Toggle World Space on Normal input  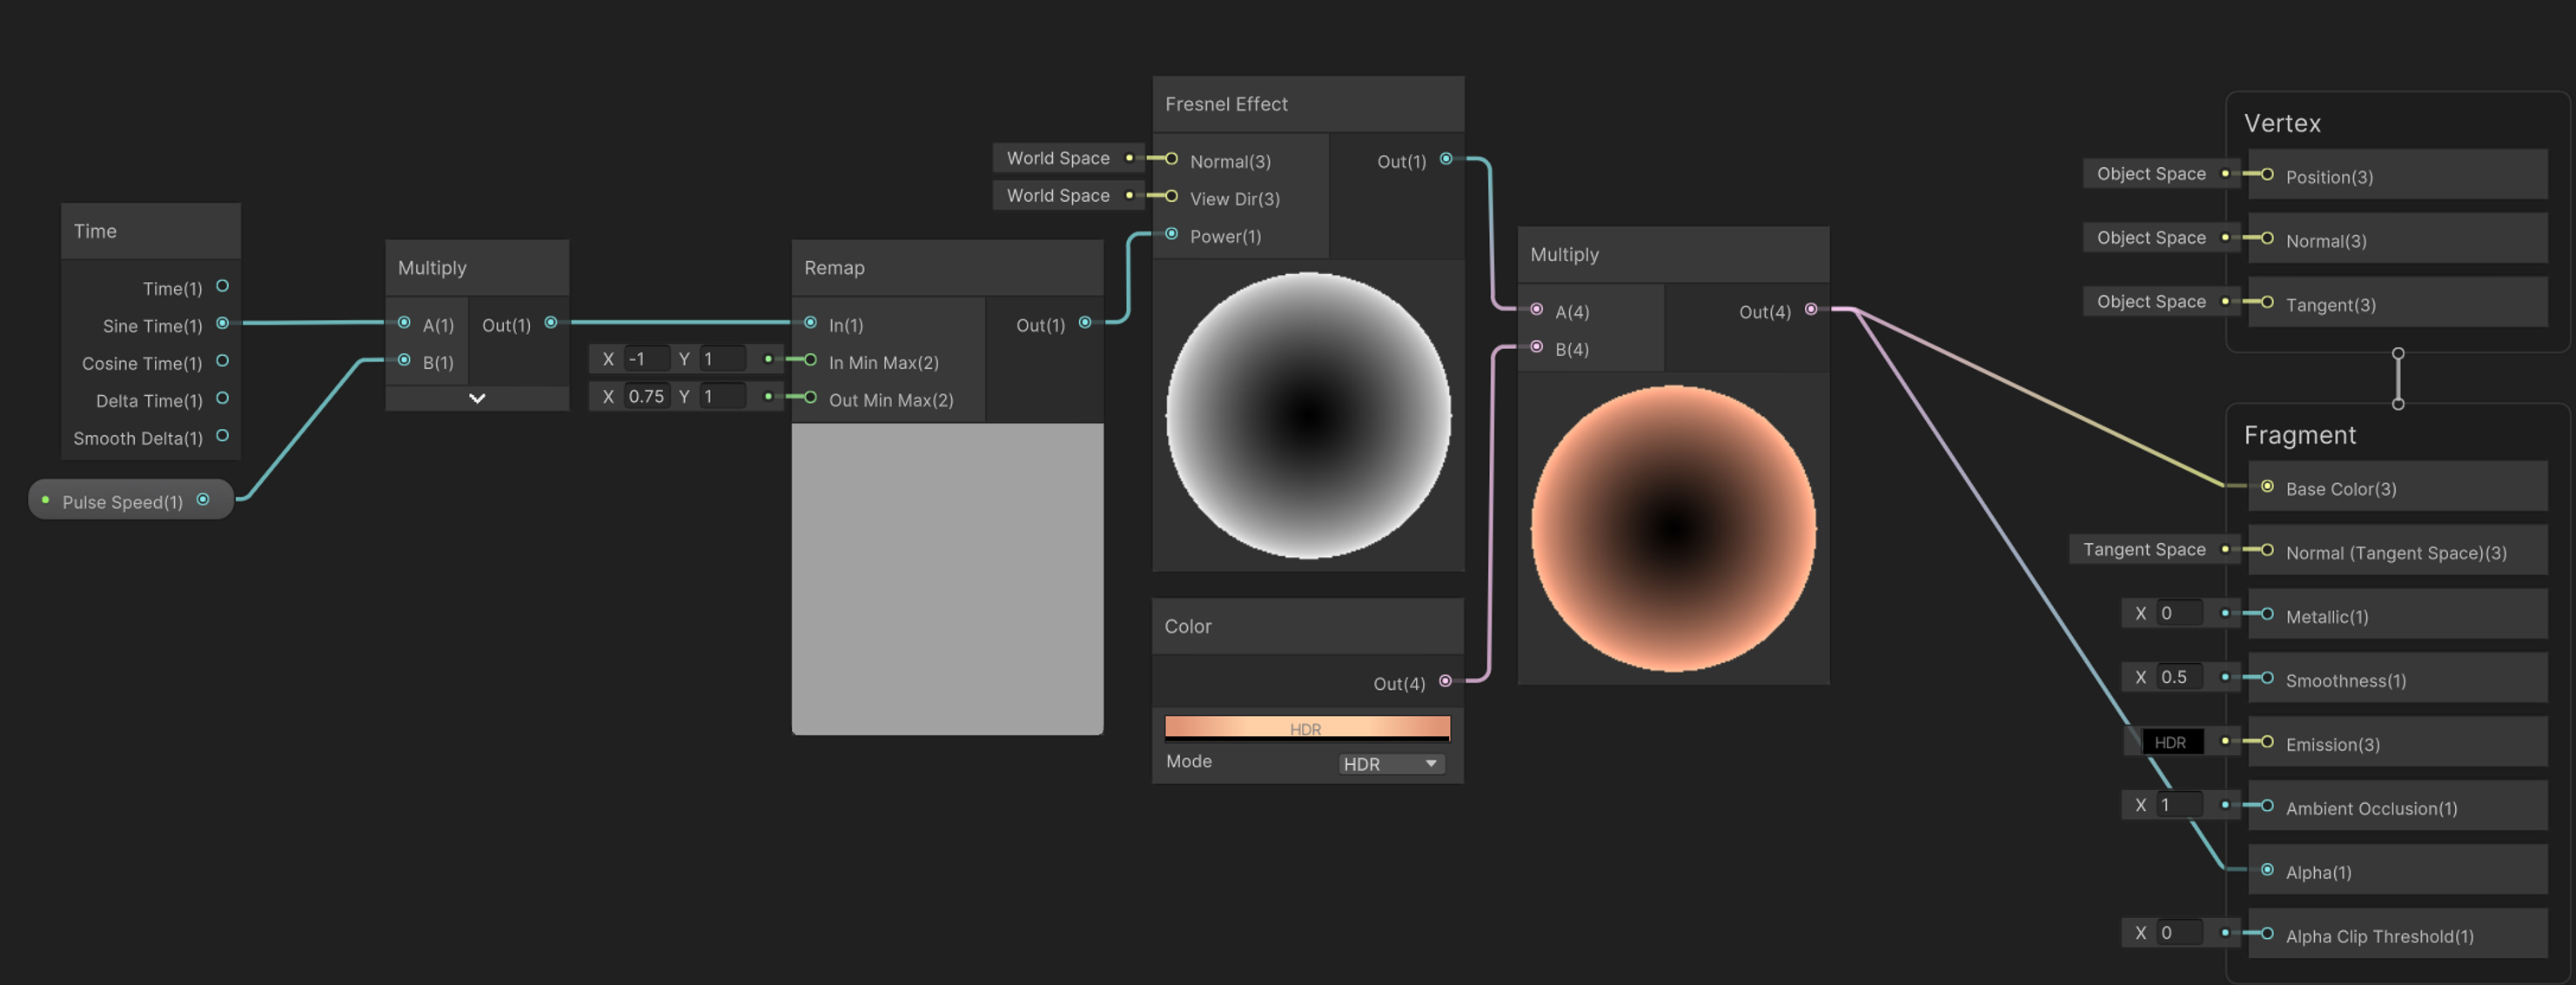[1063, 159]
